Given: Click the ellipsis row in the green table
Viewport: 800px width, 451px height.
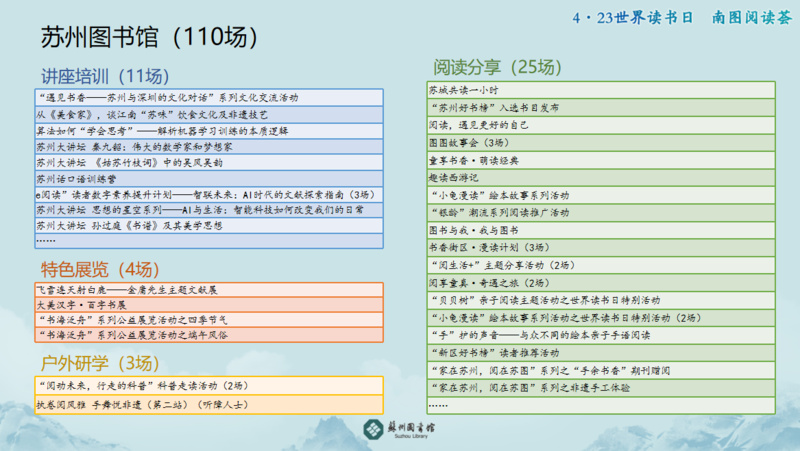Looking at the screenshot, I should click(x=601, y=405).
